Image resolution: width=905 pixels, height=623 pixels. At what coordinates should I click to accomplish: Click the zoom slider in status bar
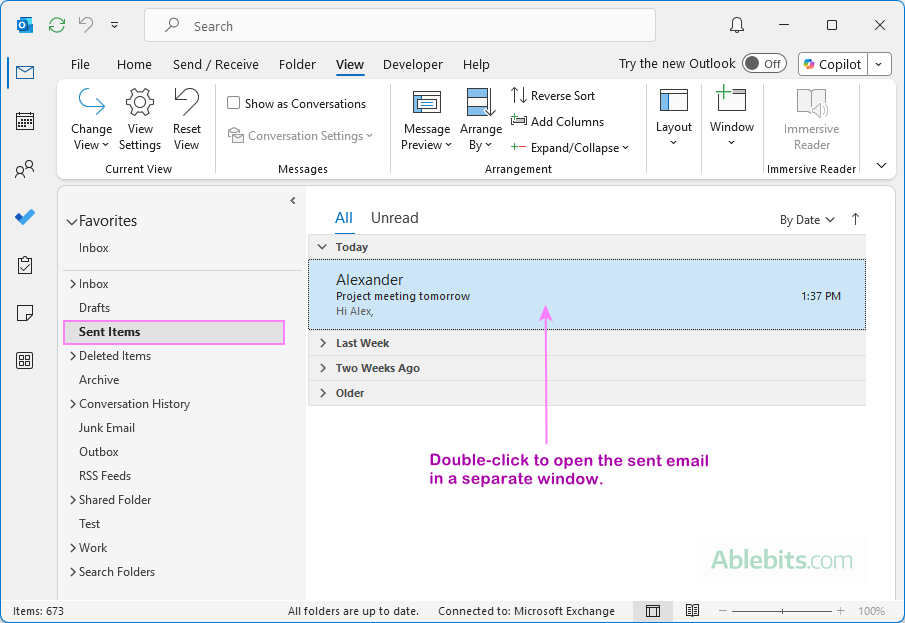point(781,611)
